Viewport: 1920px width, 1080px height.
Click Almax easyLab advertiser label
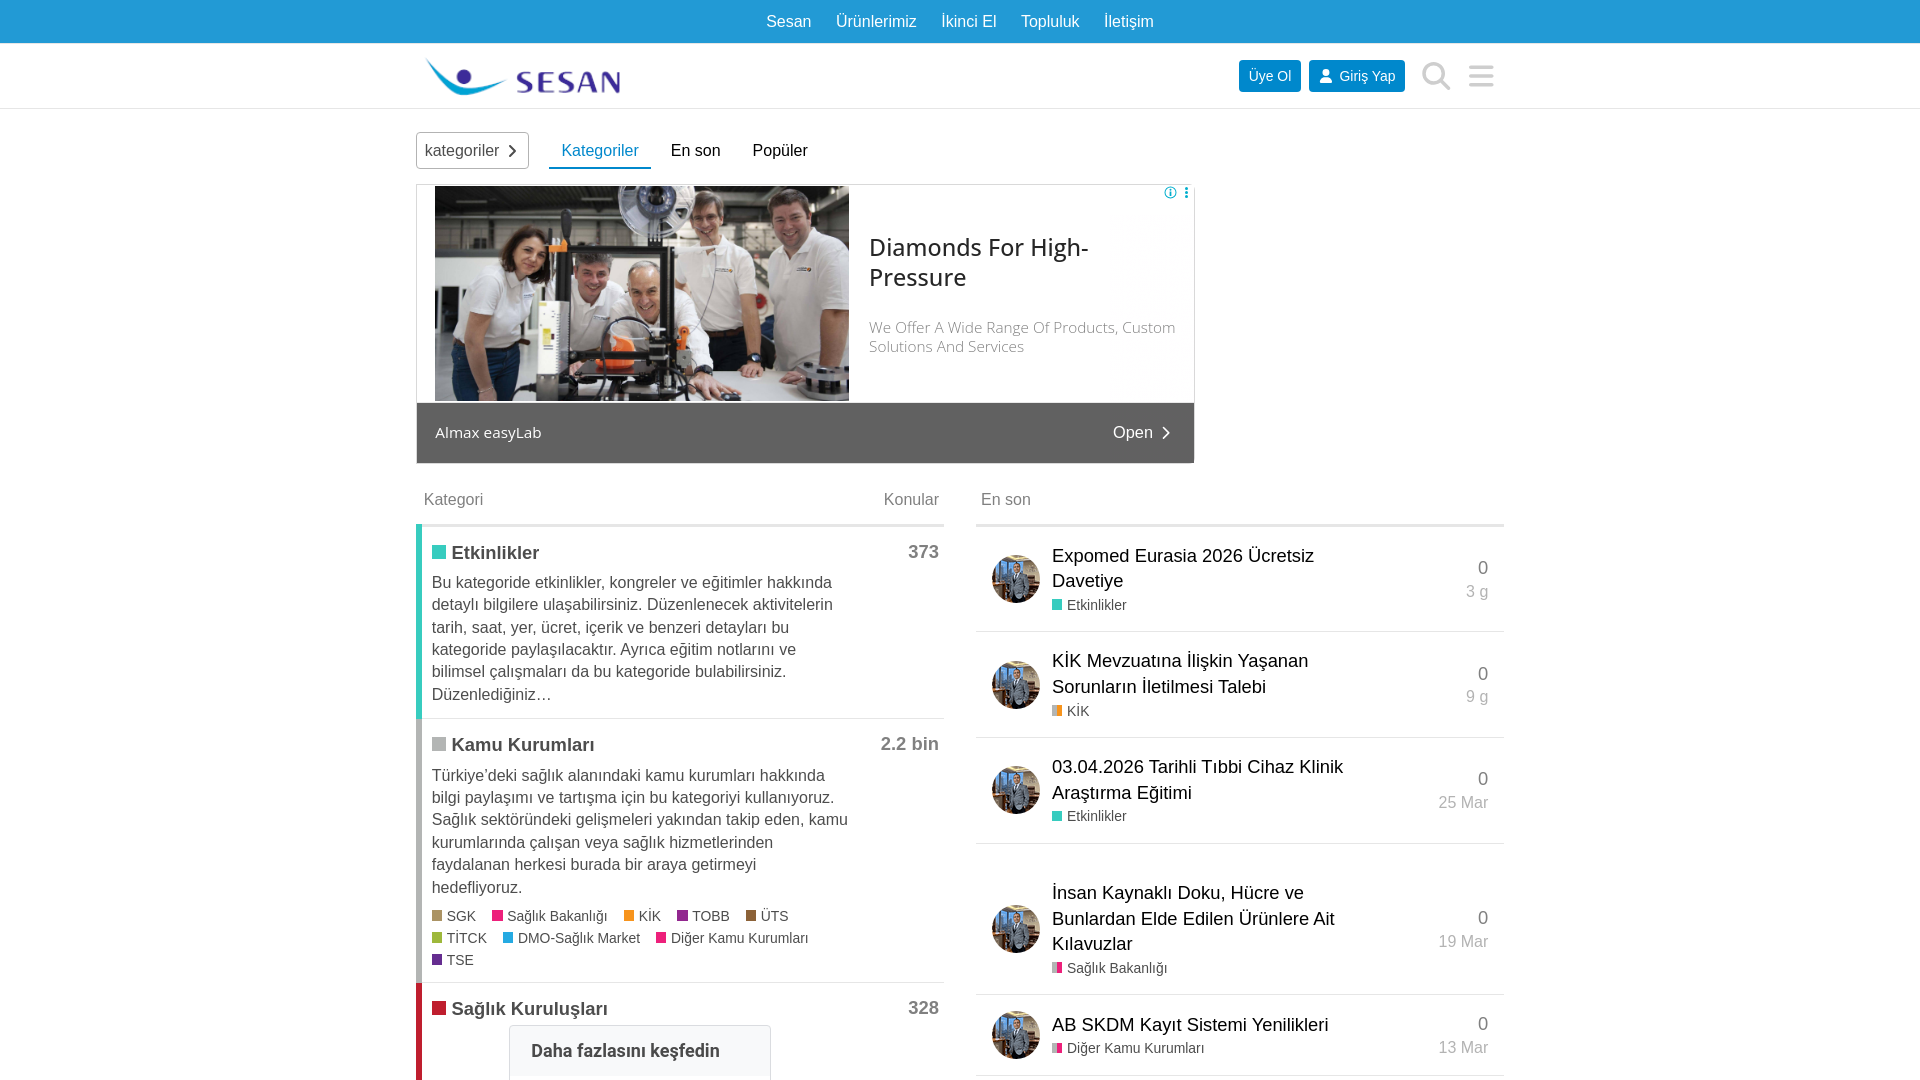click(488, 433)
